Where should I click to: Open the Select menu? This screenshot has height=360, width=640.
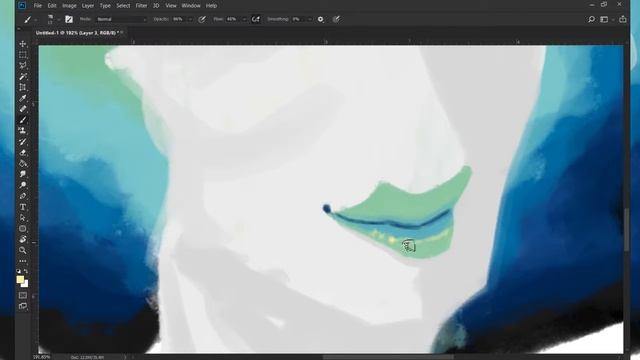click(x=123, y=6)
